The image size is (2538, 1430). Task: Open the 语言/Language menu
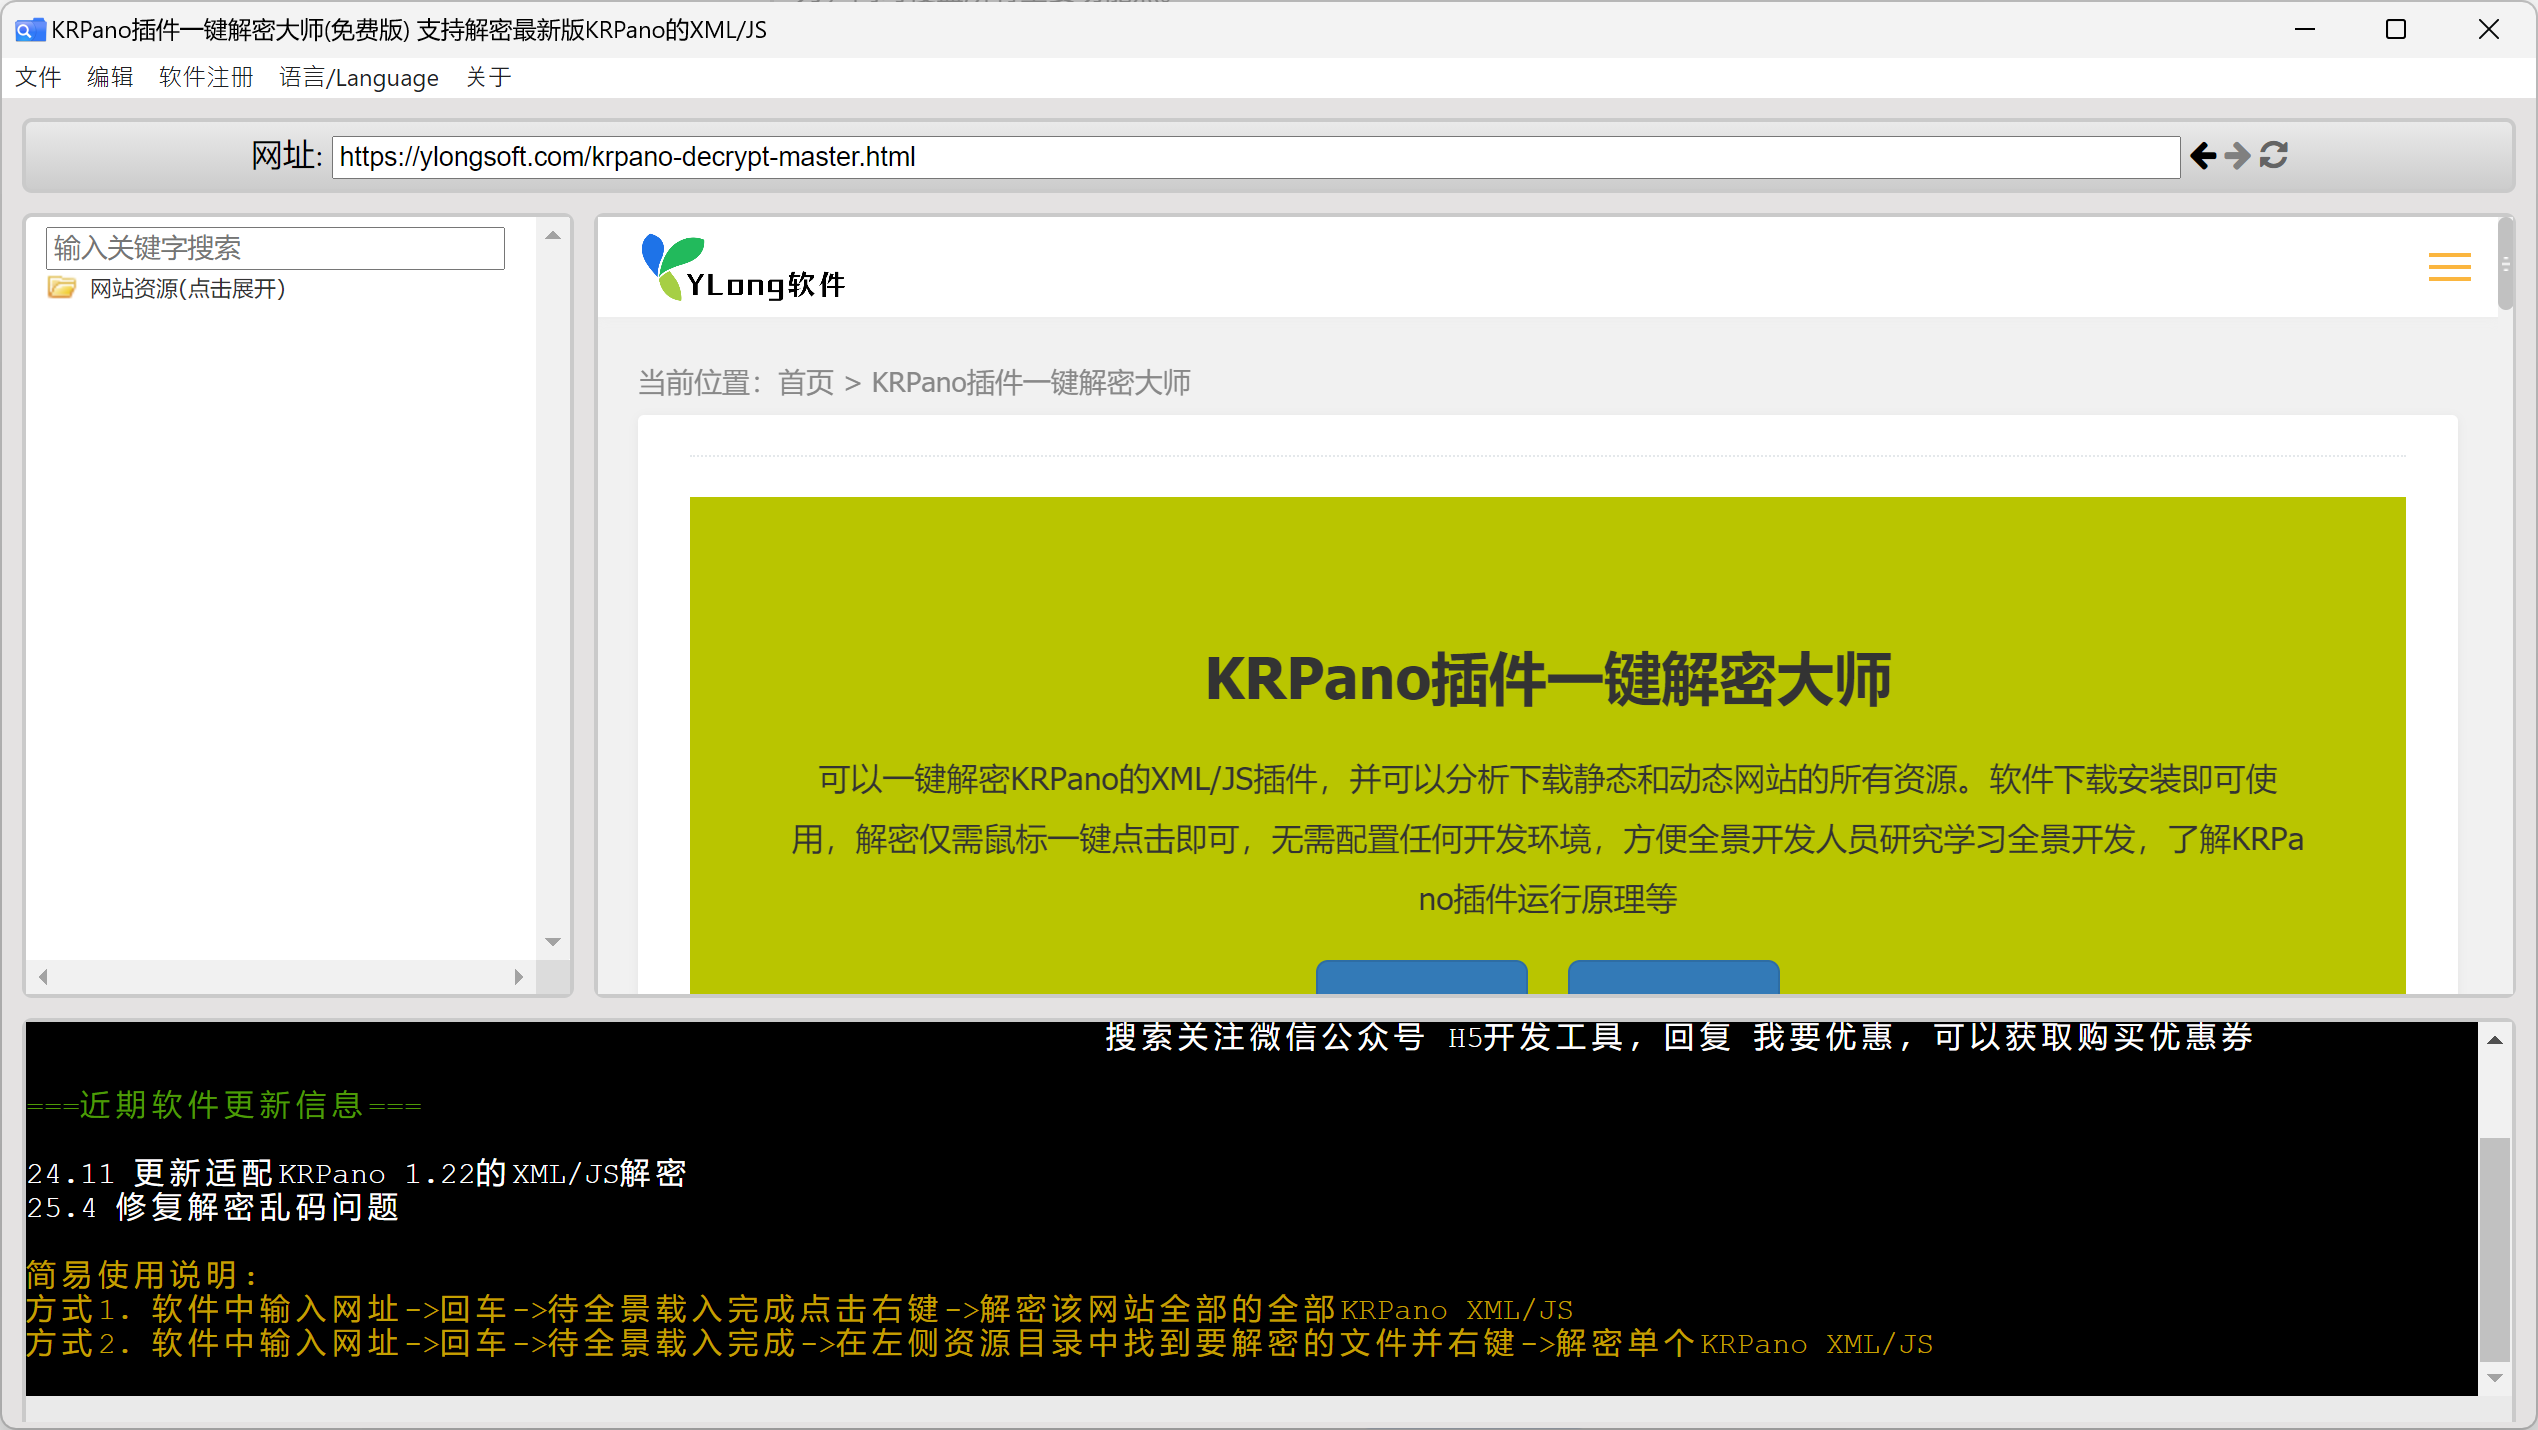pos(358,78)
